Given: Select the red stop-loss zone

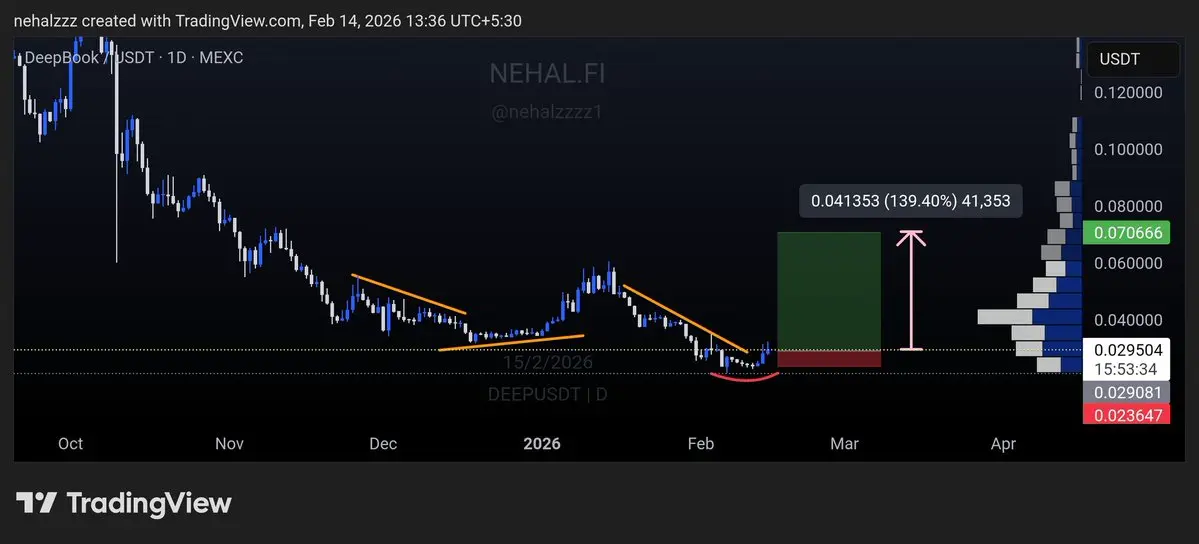Looking at the screenshot, I should 829,358.
